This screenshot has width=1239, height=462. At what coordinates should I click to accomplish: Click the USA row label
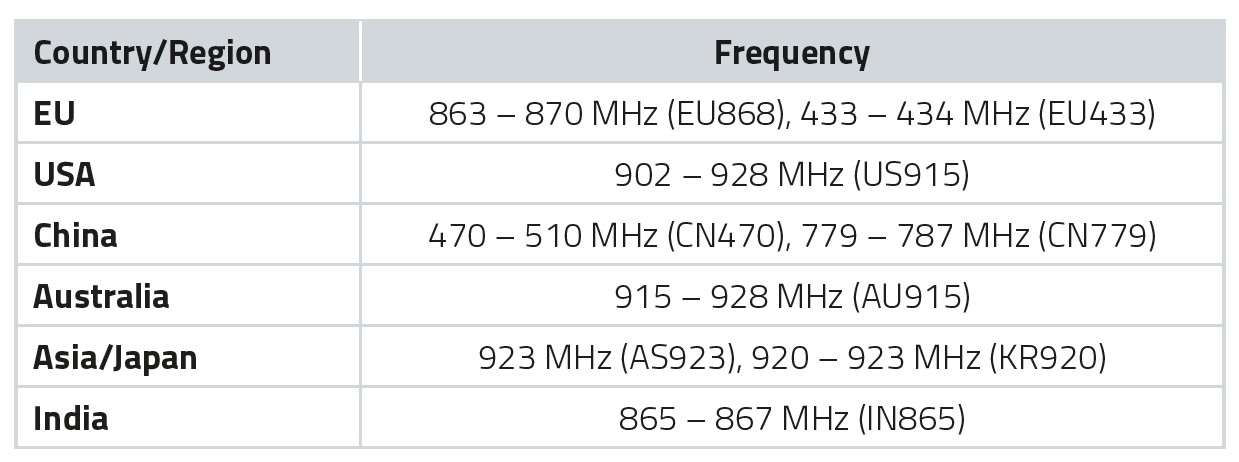click(64, 174)
